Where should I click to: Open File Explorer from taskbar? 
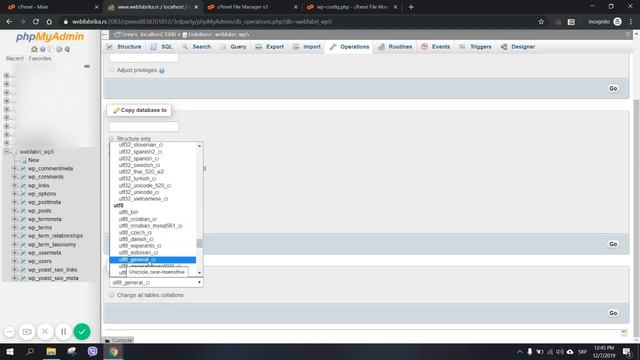click(51, 351)
